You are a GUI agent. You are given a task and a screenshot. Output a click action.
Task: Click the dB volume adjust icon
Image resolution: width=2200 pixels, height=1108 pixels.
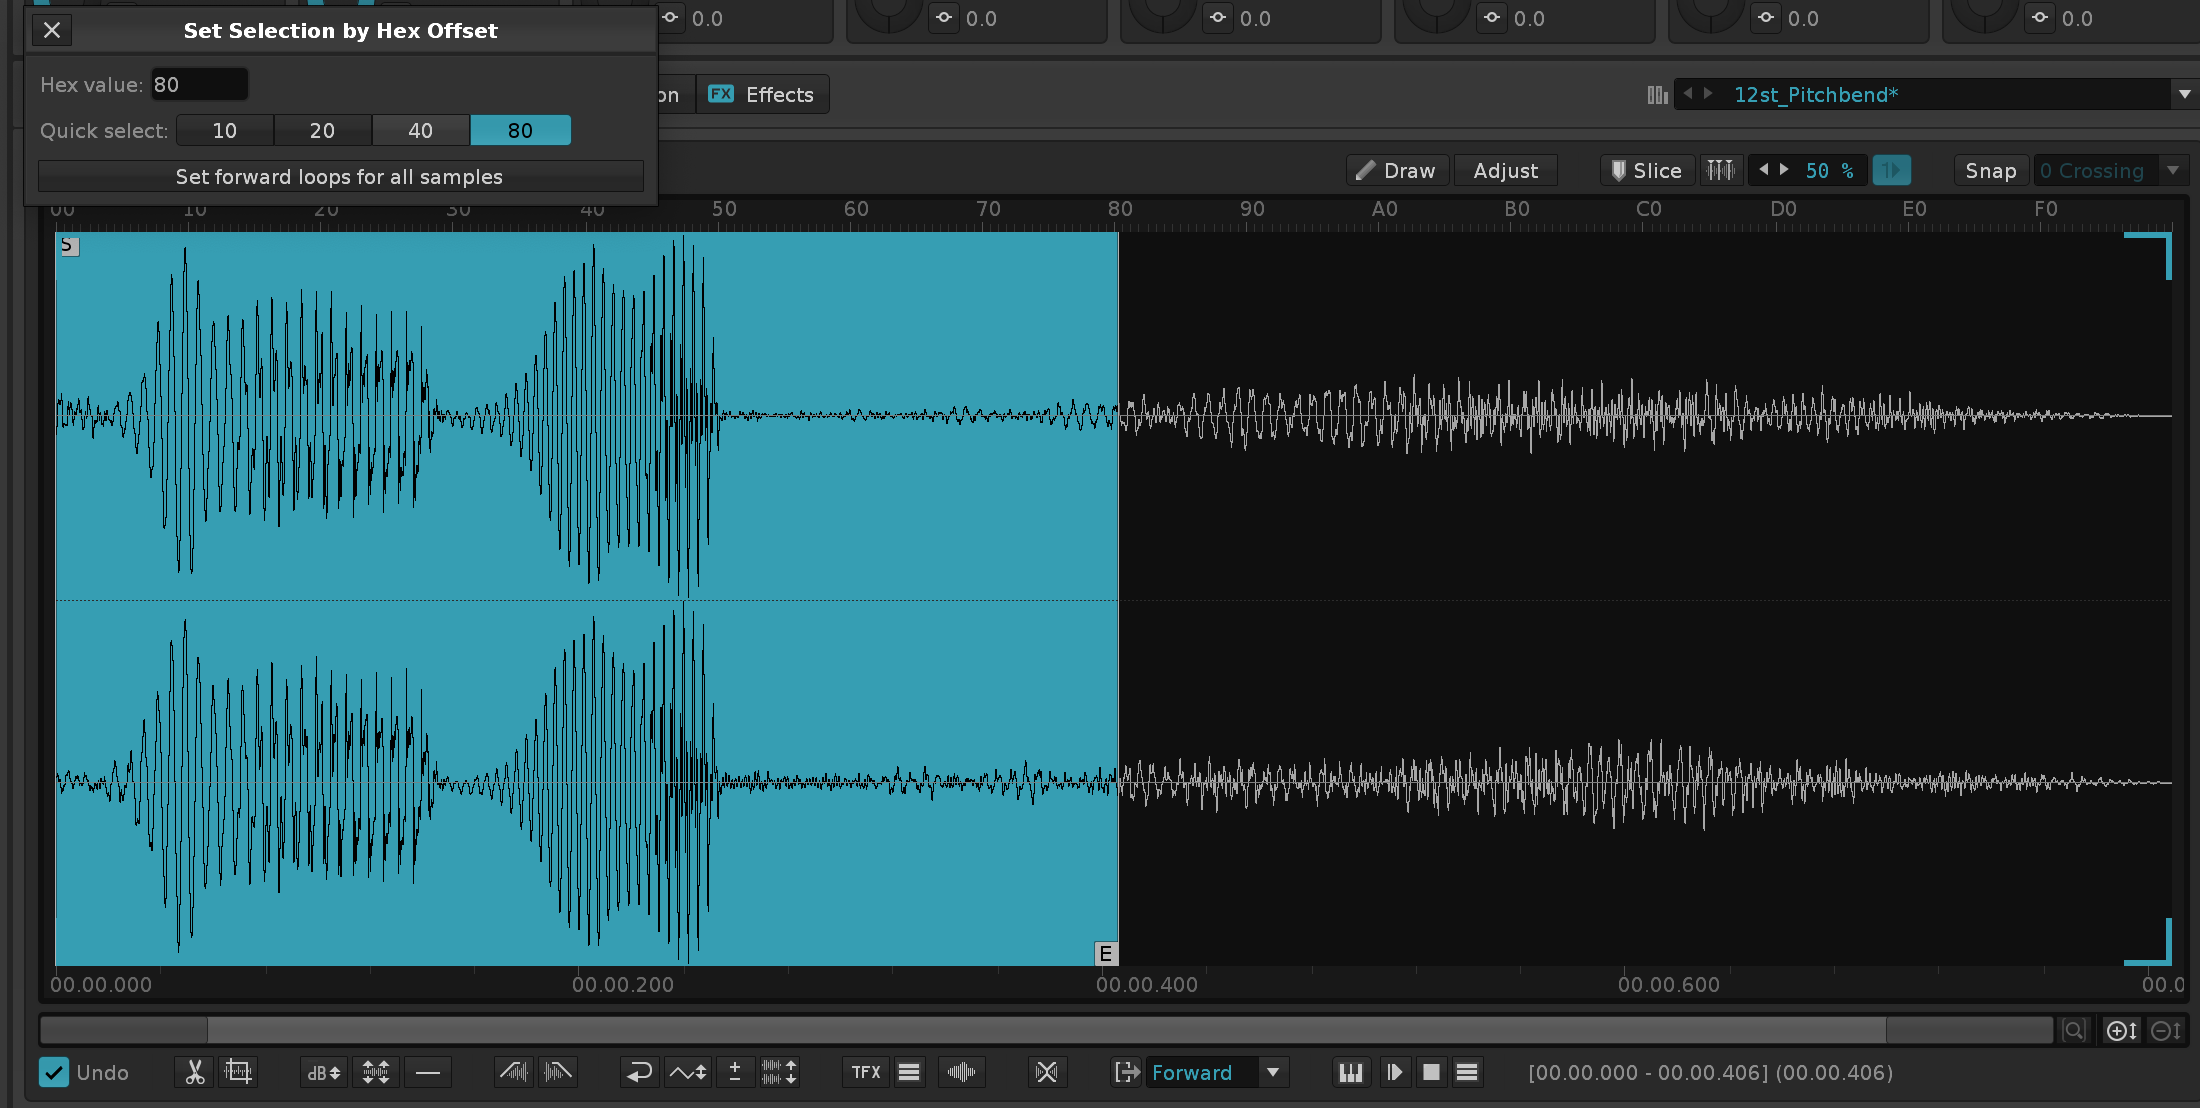point(324,1072)
